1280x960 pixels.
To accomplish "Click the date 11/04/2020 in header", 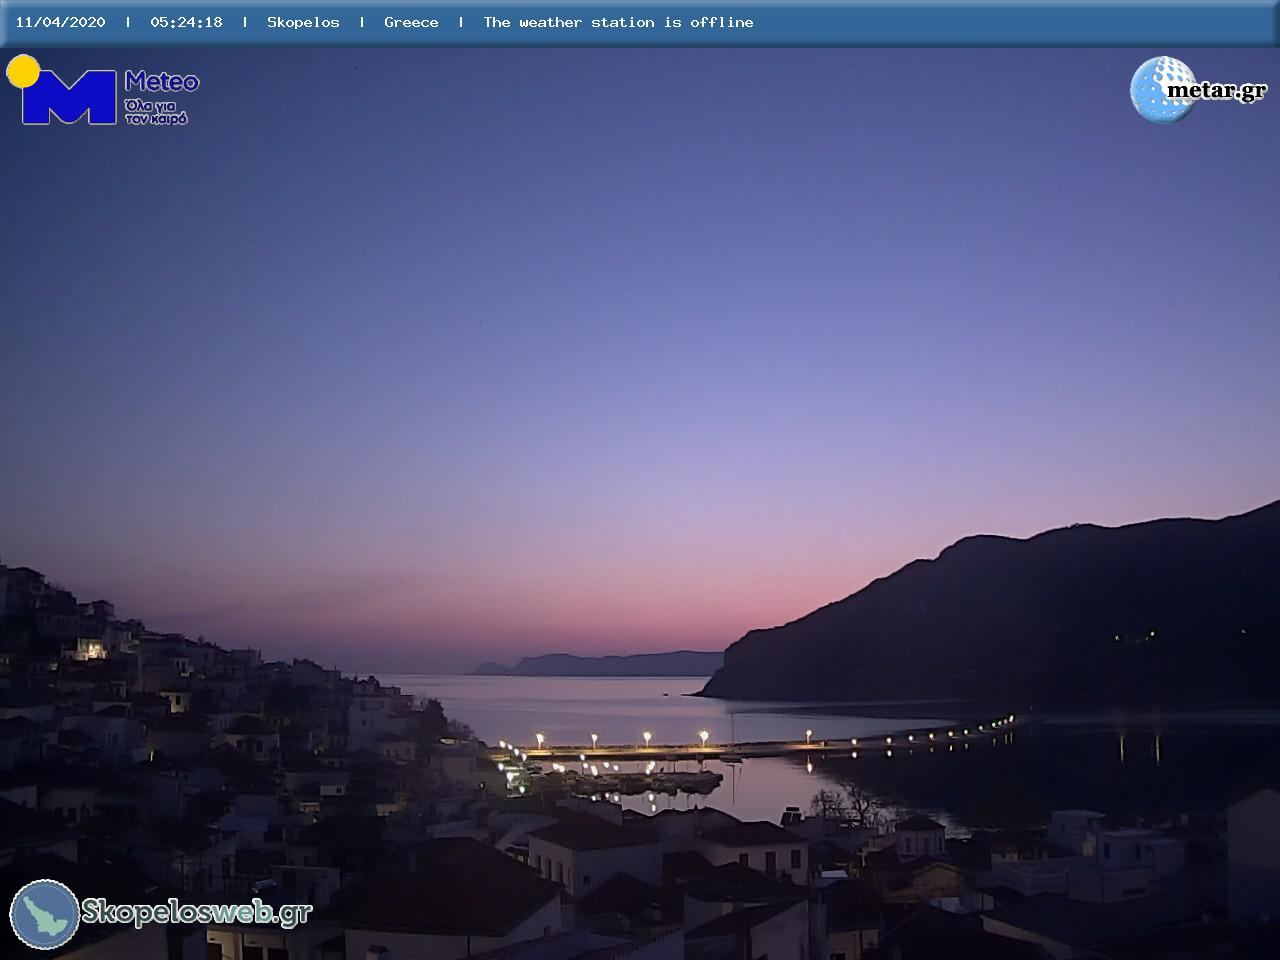I will pyautogui.click(x=60, y=22).
